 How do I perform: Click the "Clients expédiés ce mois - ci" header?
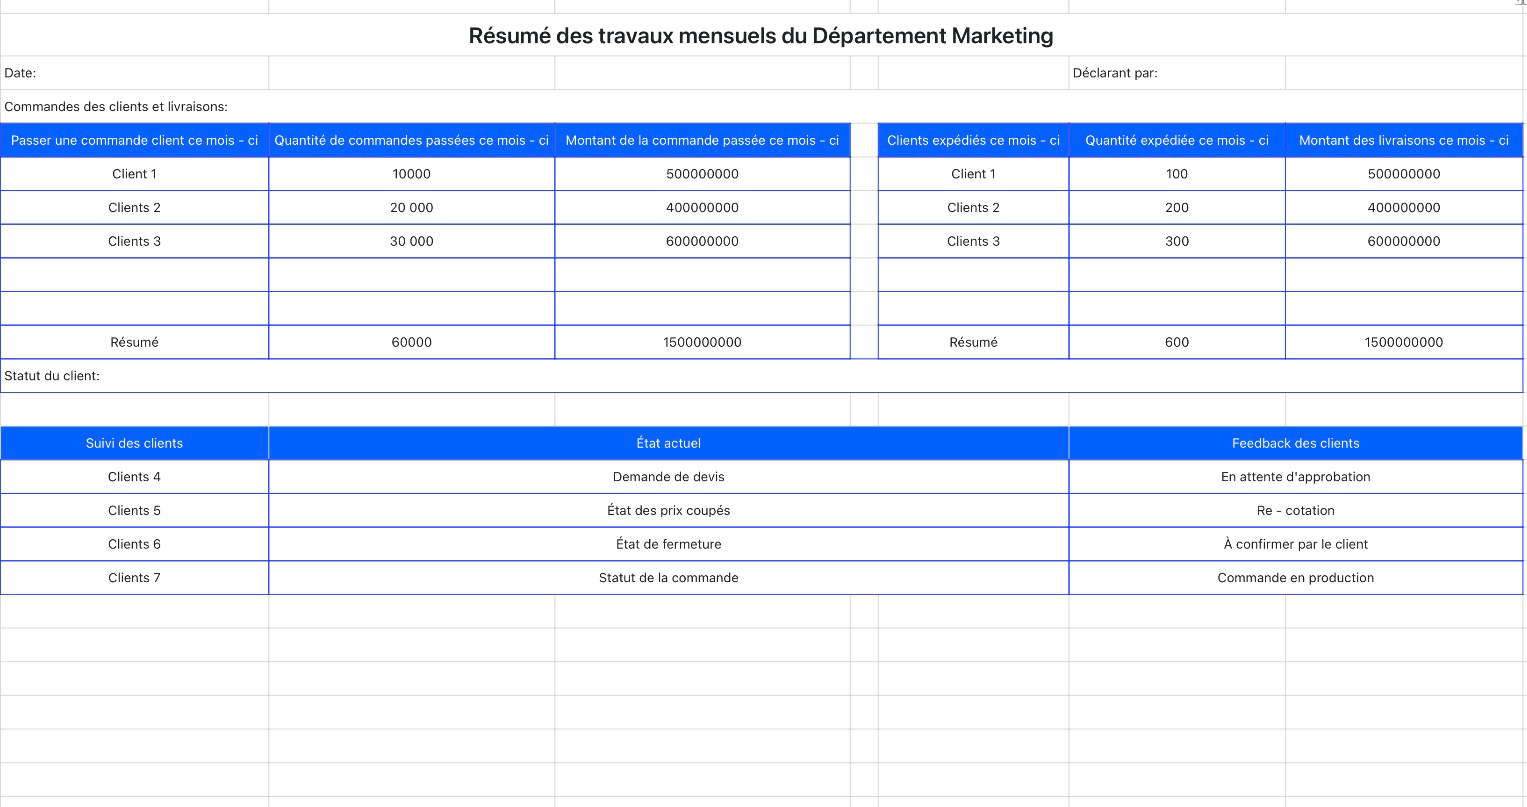973,141
